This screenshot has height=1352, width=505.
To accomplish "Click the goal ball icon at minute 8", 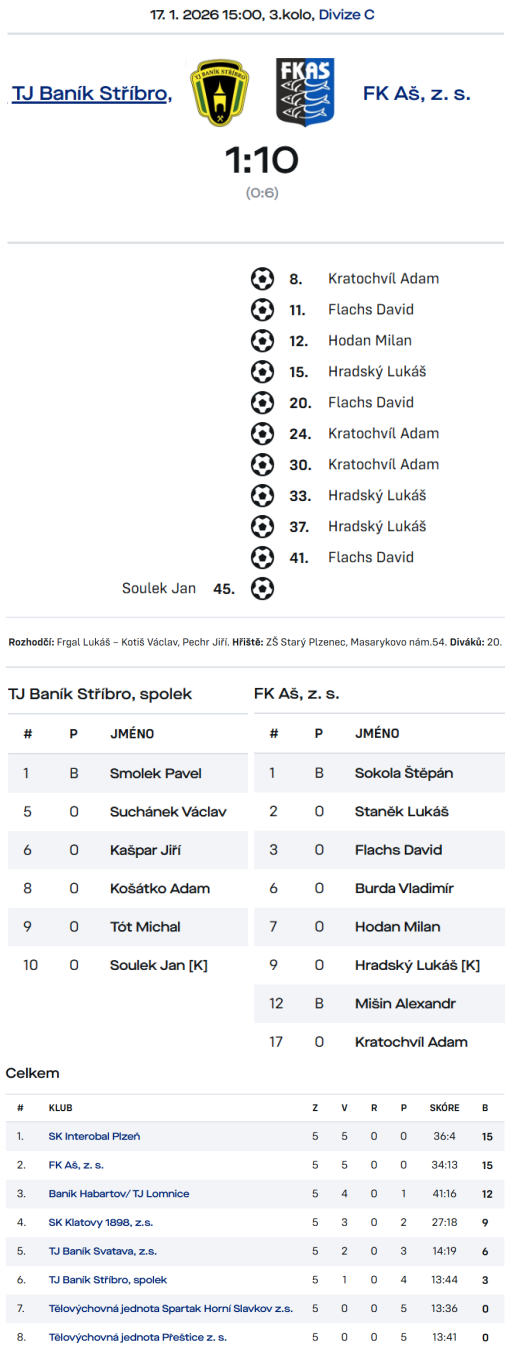I will tap(262, 279).
